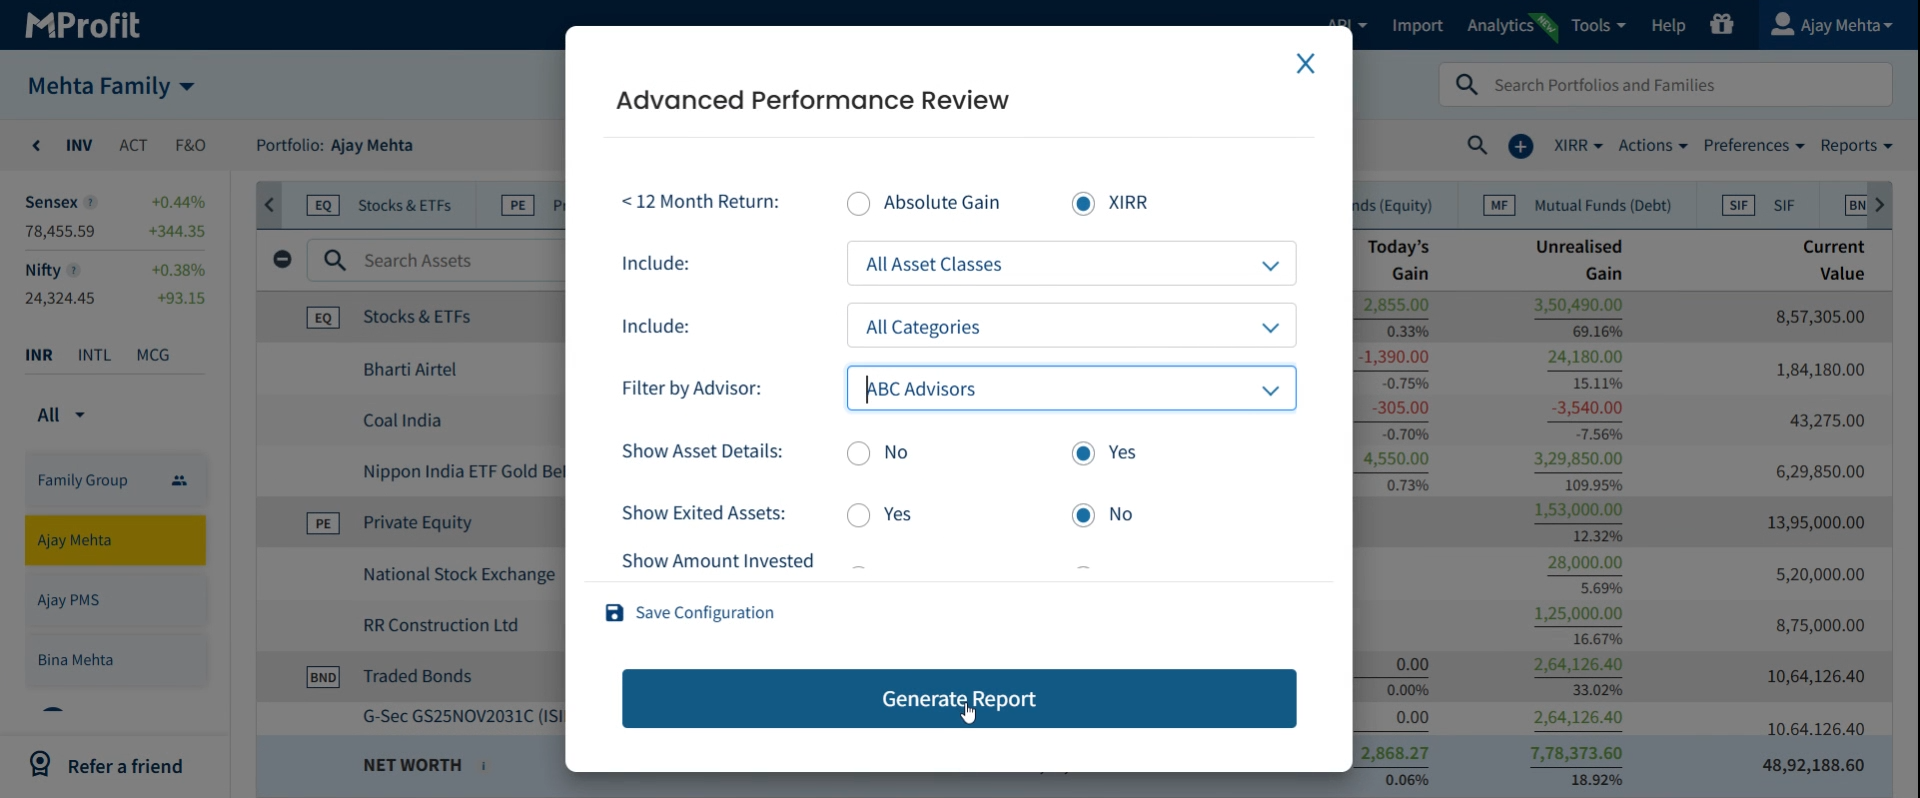The image size is (1920, 798).
Task: Click the Net Worth info icon
Action: pos(484,766)
